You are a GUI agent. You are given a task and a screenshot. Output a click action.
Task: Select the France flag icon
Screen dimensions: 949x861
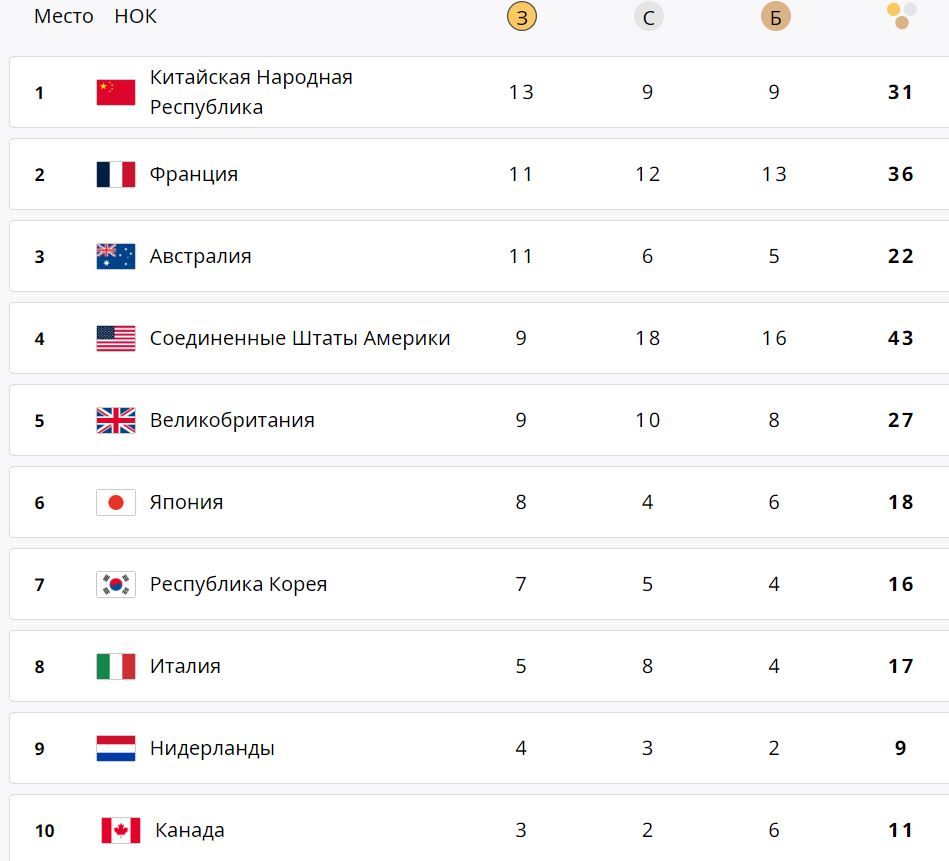116,173
